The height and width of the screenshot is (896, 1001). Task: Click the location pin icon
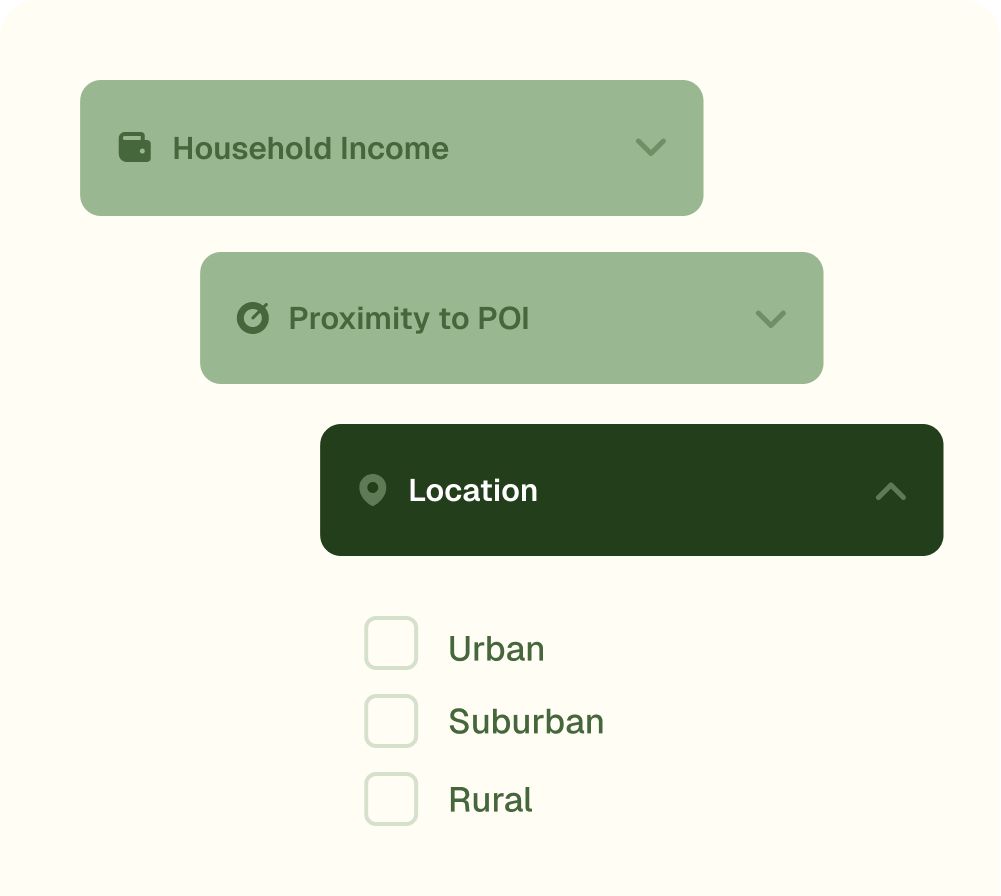372,490
